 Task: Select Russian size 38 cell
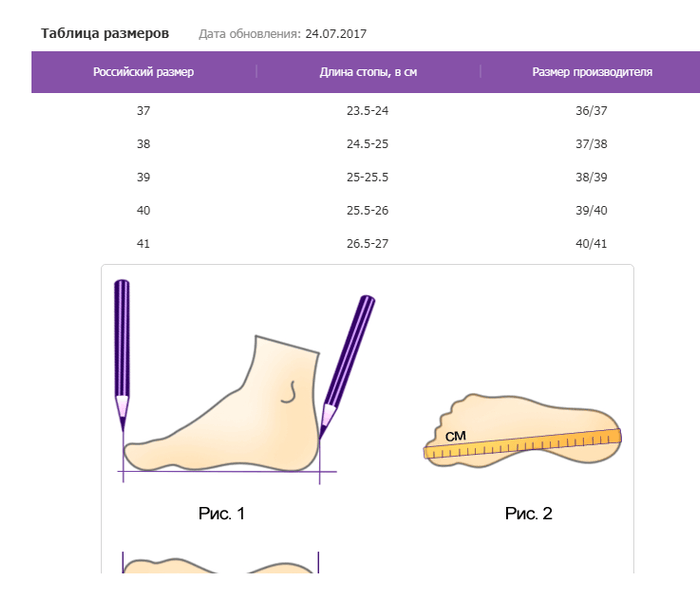coord(143,144)
